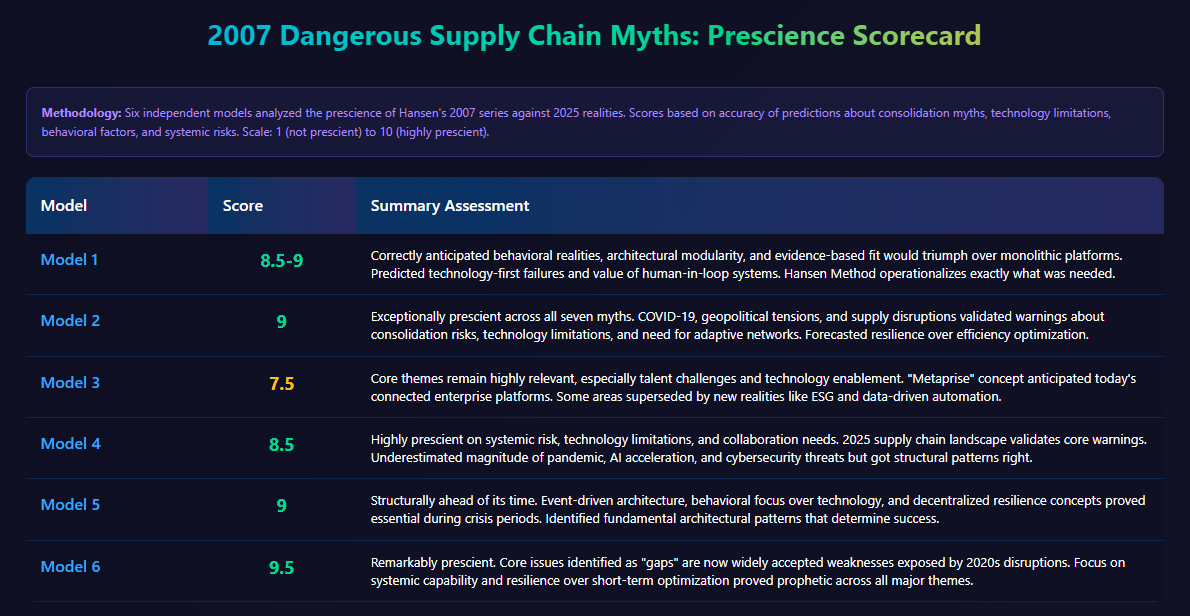Click the Model 1 link
The width and height of the screenshot is (1190, 616).
(x=70, y=260)
